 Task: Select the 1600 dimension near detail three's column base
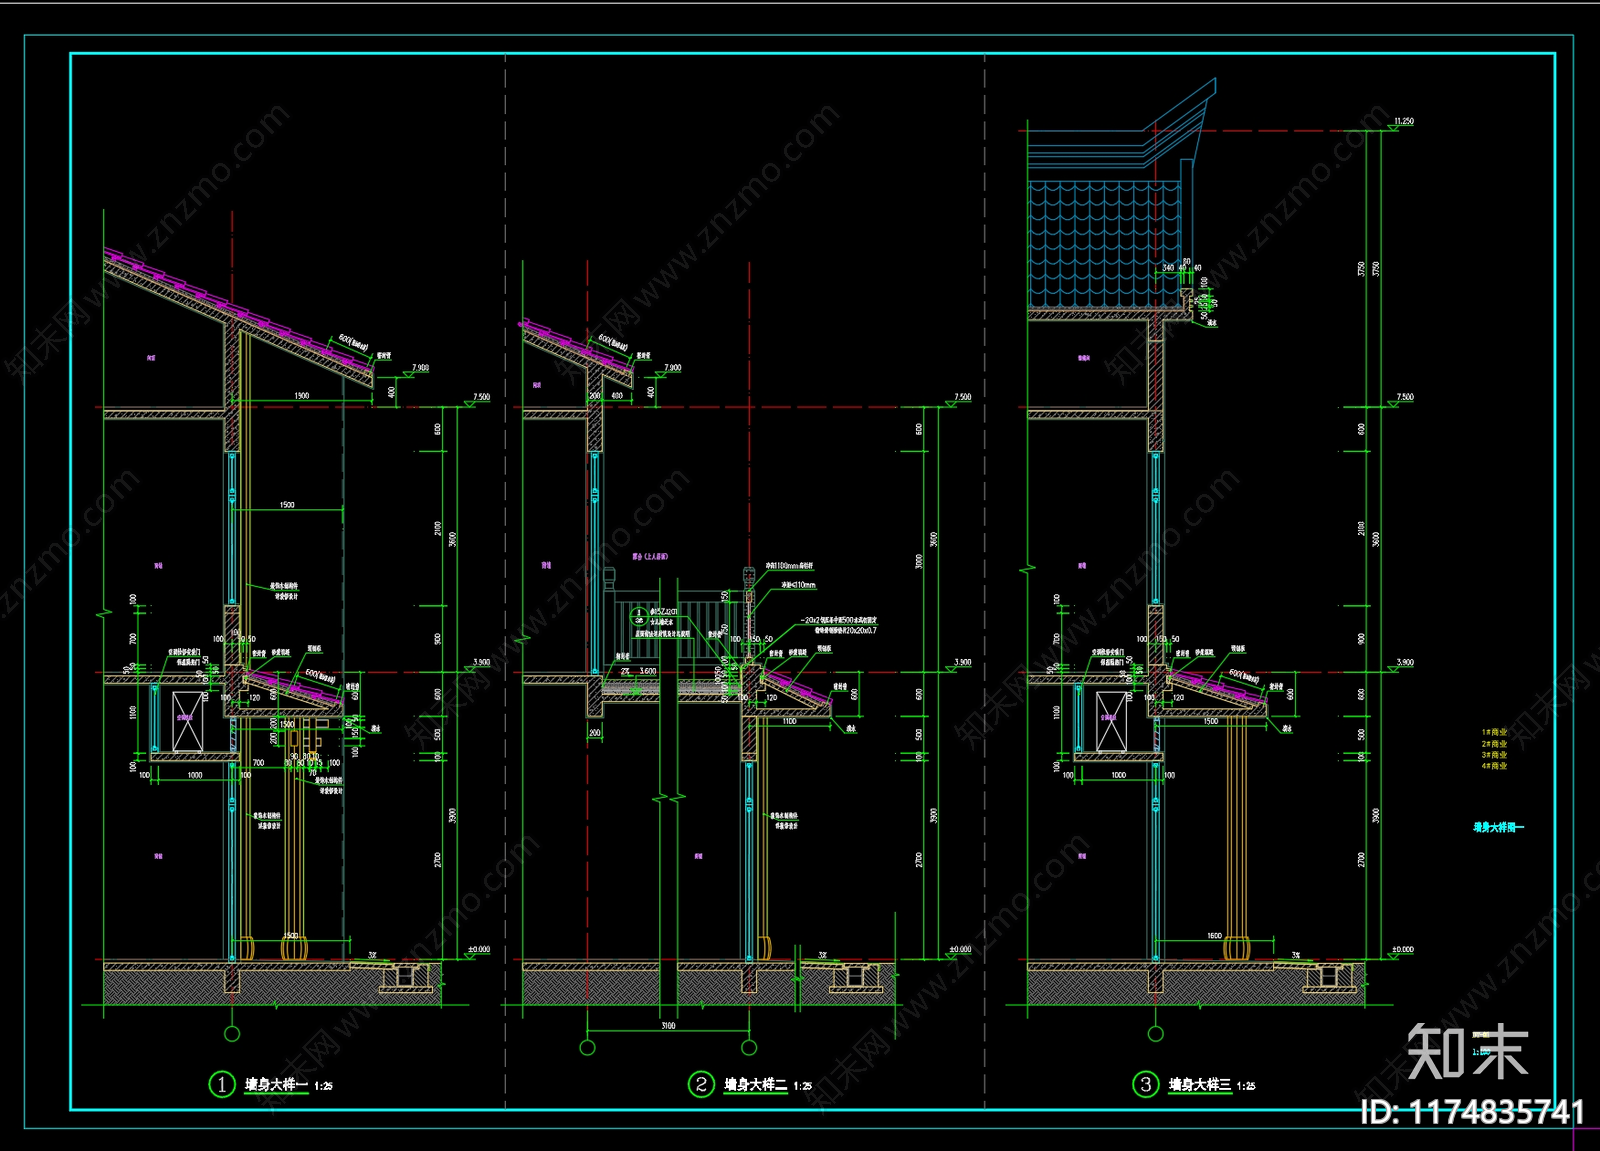click(1214, 936)
